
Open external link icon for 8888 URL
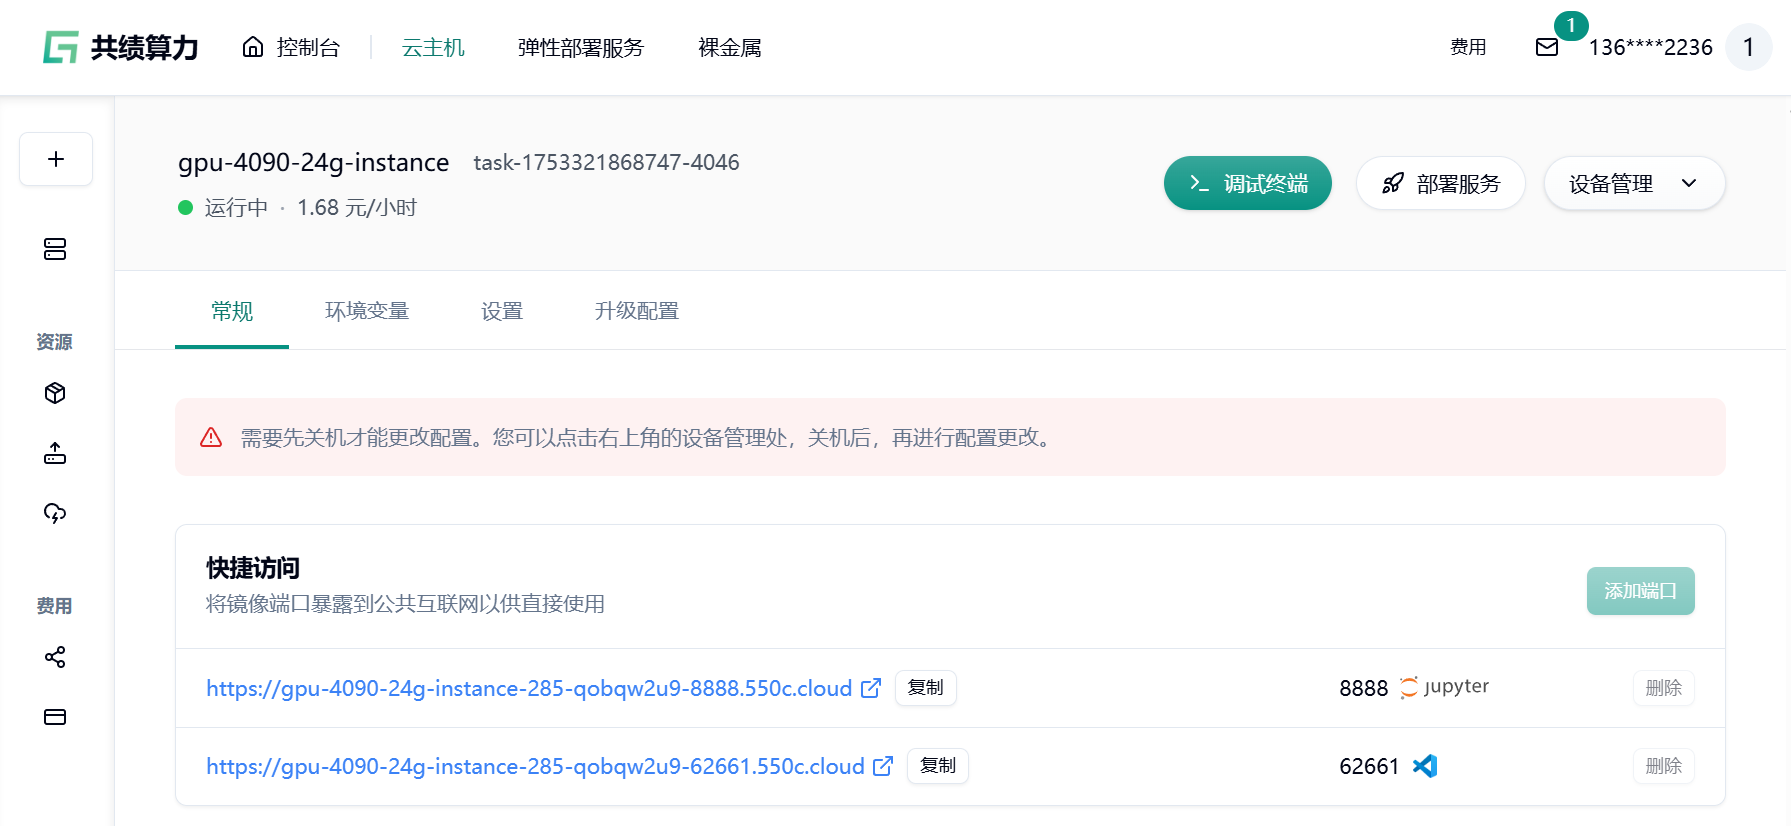point(871,688)
